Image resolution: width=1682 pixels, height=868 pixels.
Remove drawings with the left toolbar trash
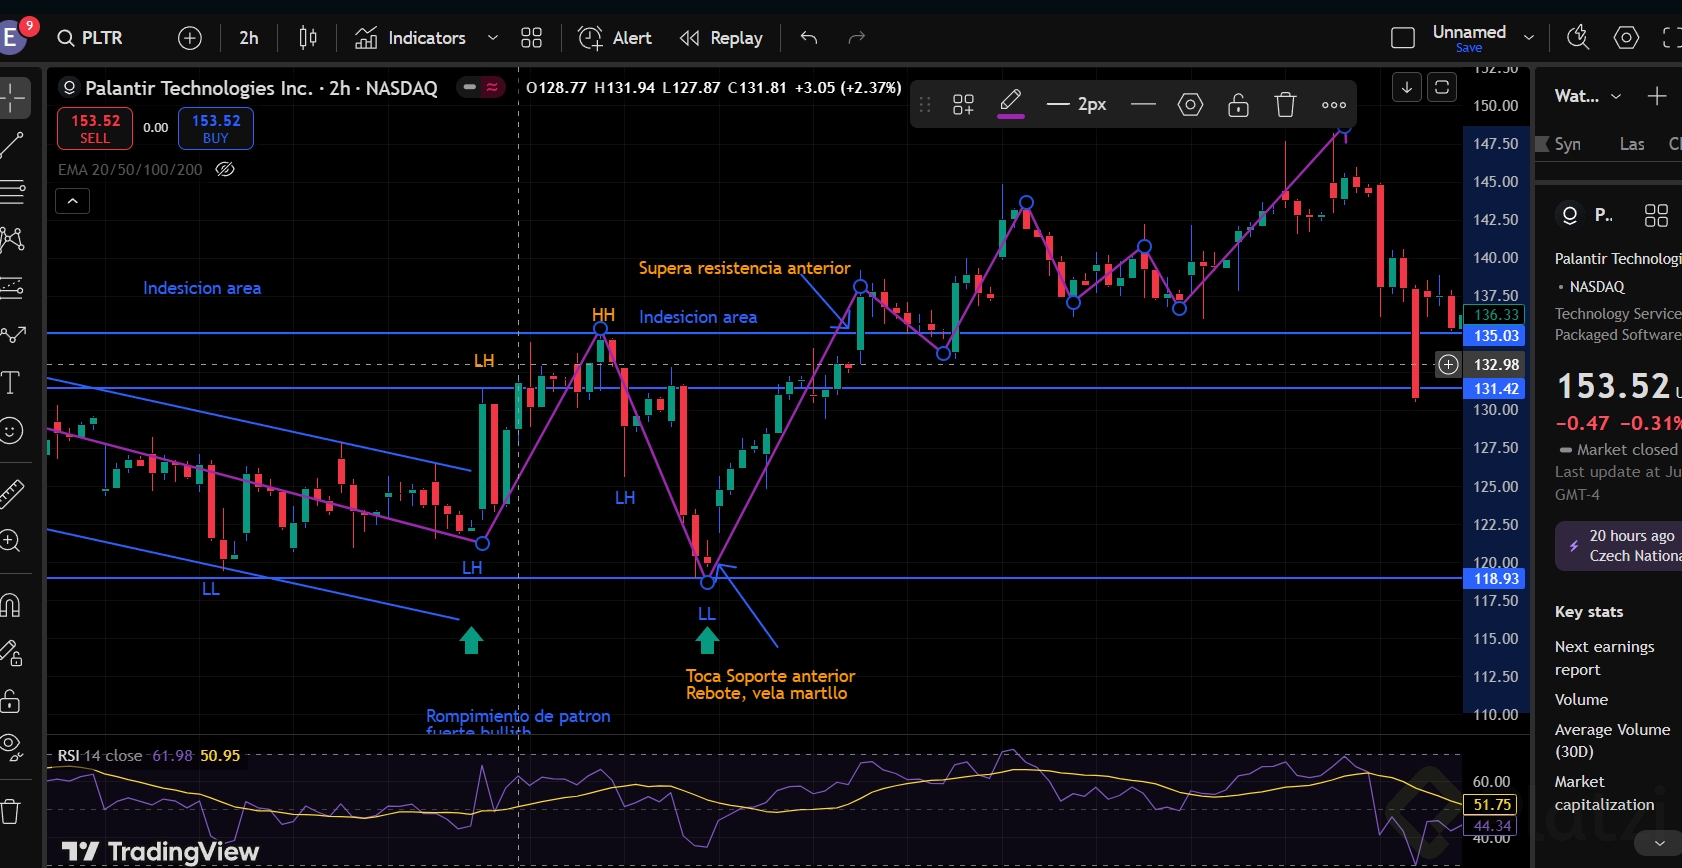(x=10, y=811)
